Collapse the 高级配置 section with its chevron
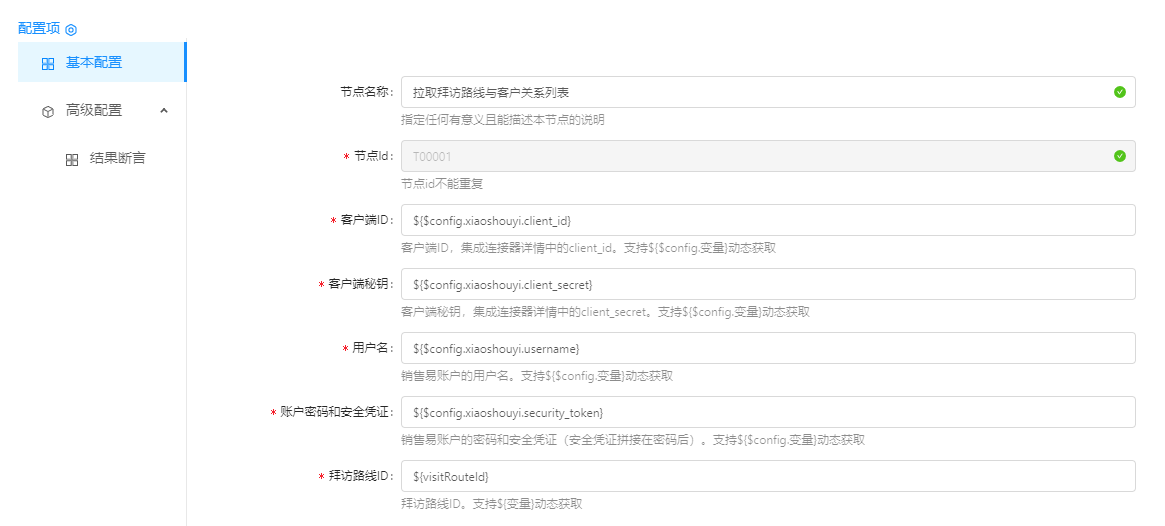The height and width of the screenshot is (526, 1165). 164,111
